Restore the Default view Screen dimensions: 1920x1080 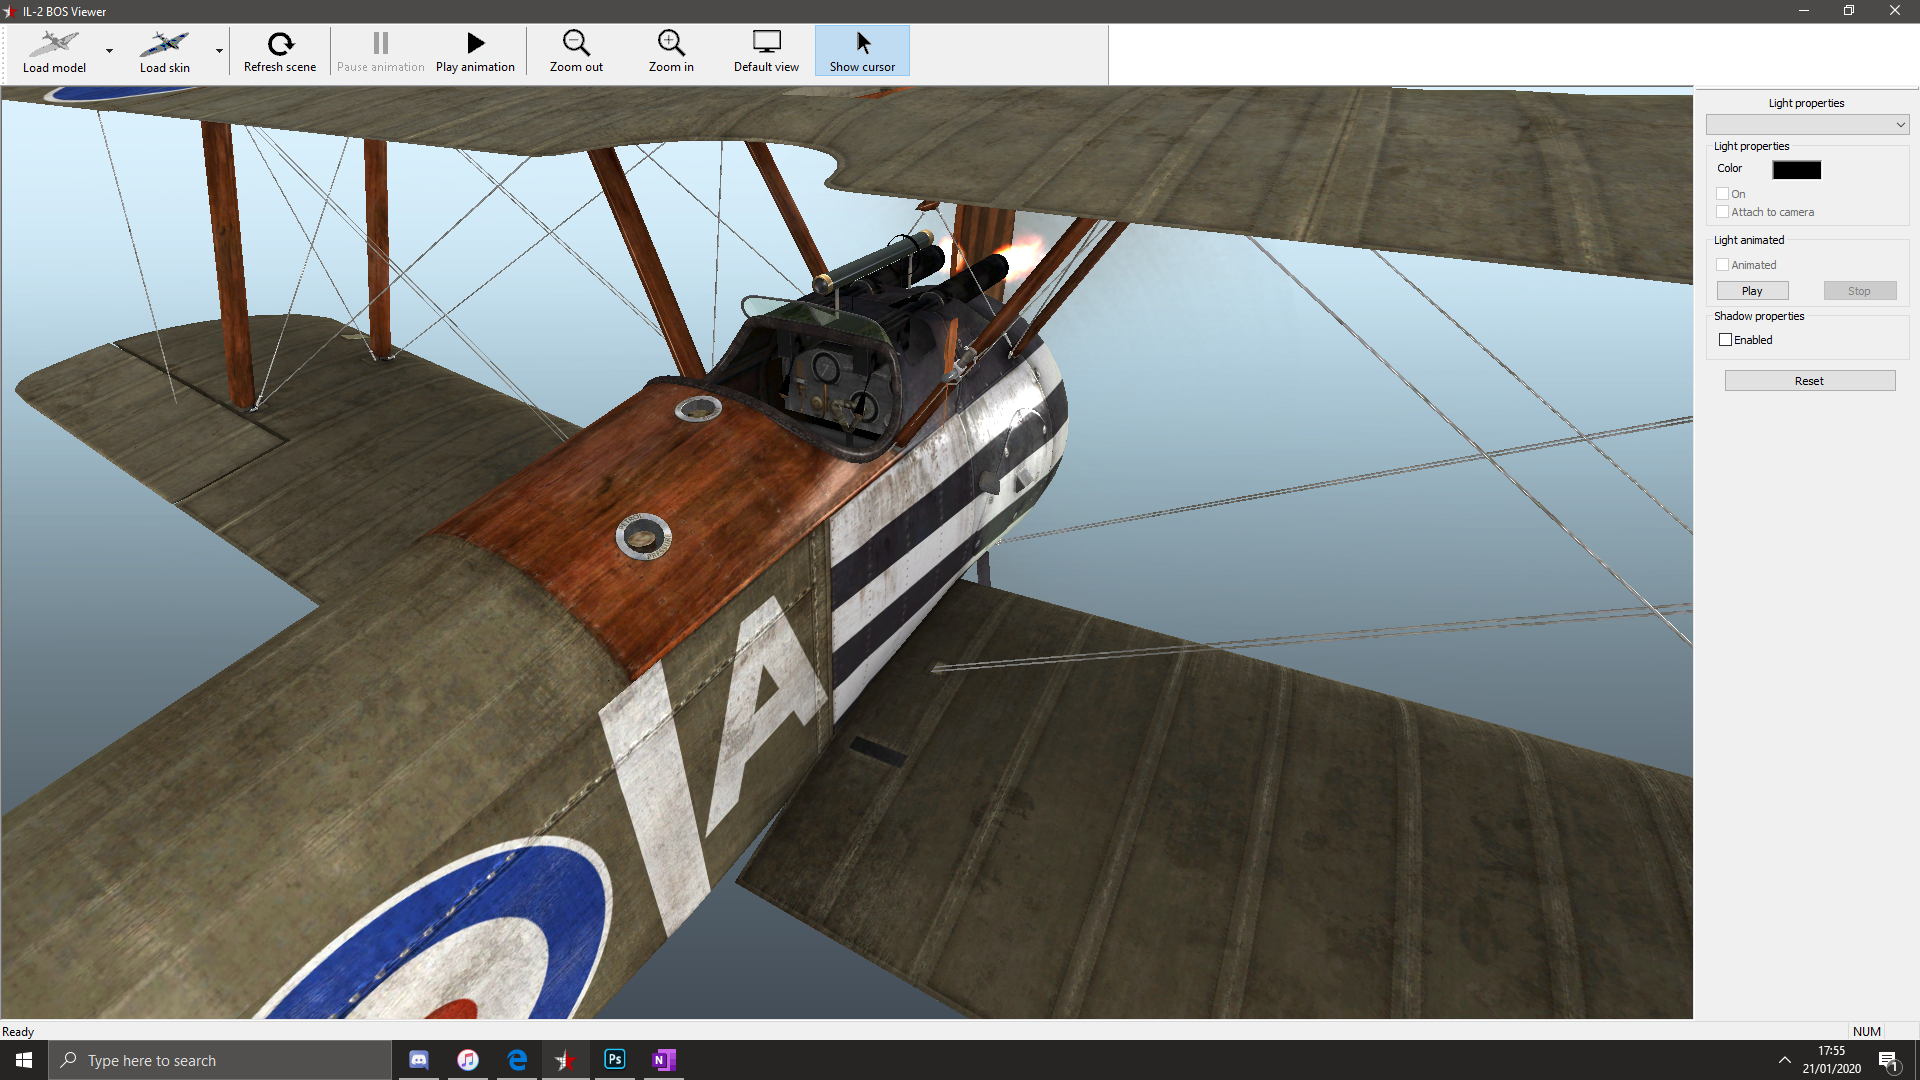(x=766, y=51)
